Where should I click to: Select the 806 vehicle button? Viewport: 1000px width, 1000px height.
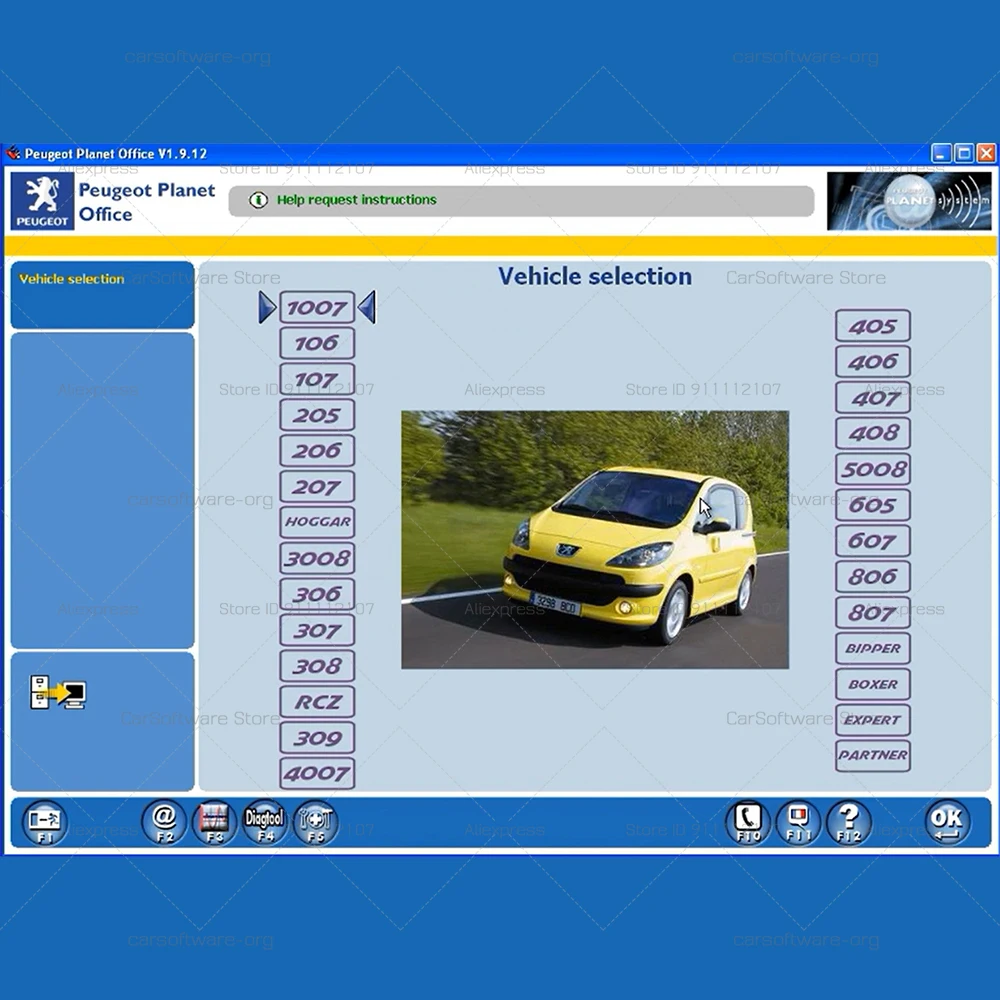coord(873,577)
